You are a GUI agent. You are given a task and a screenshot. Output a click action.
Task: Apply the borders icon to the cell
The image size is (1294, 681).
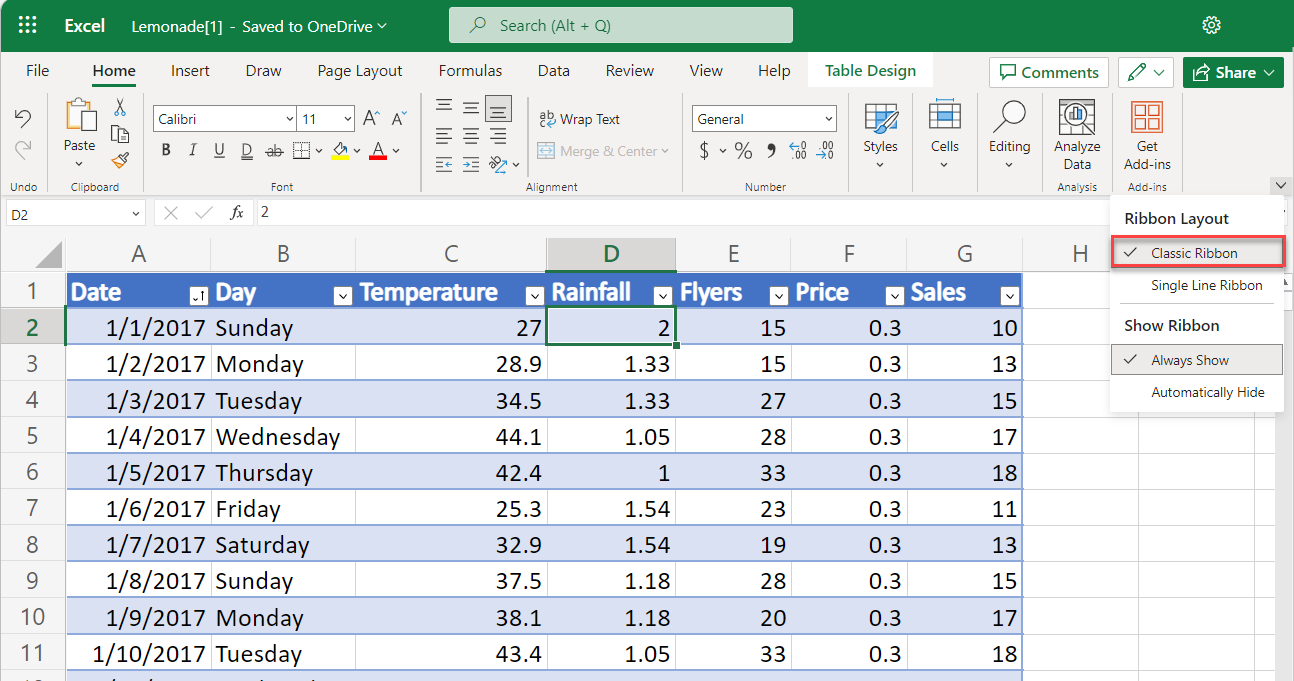(302, 151)
